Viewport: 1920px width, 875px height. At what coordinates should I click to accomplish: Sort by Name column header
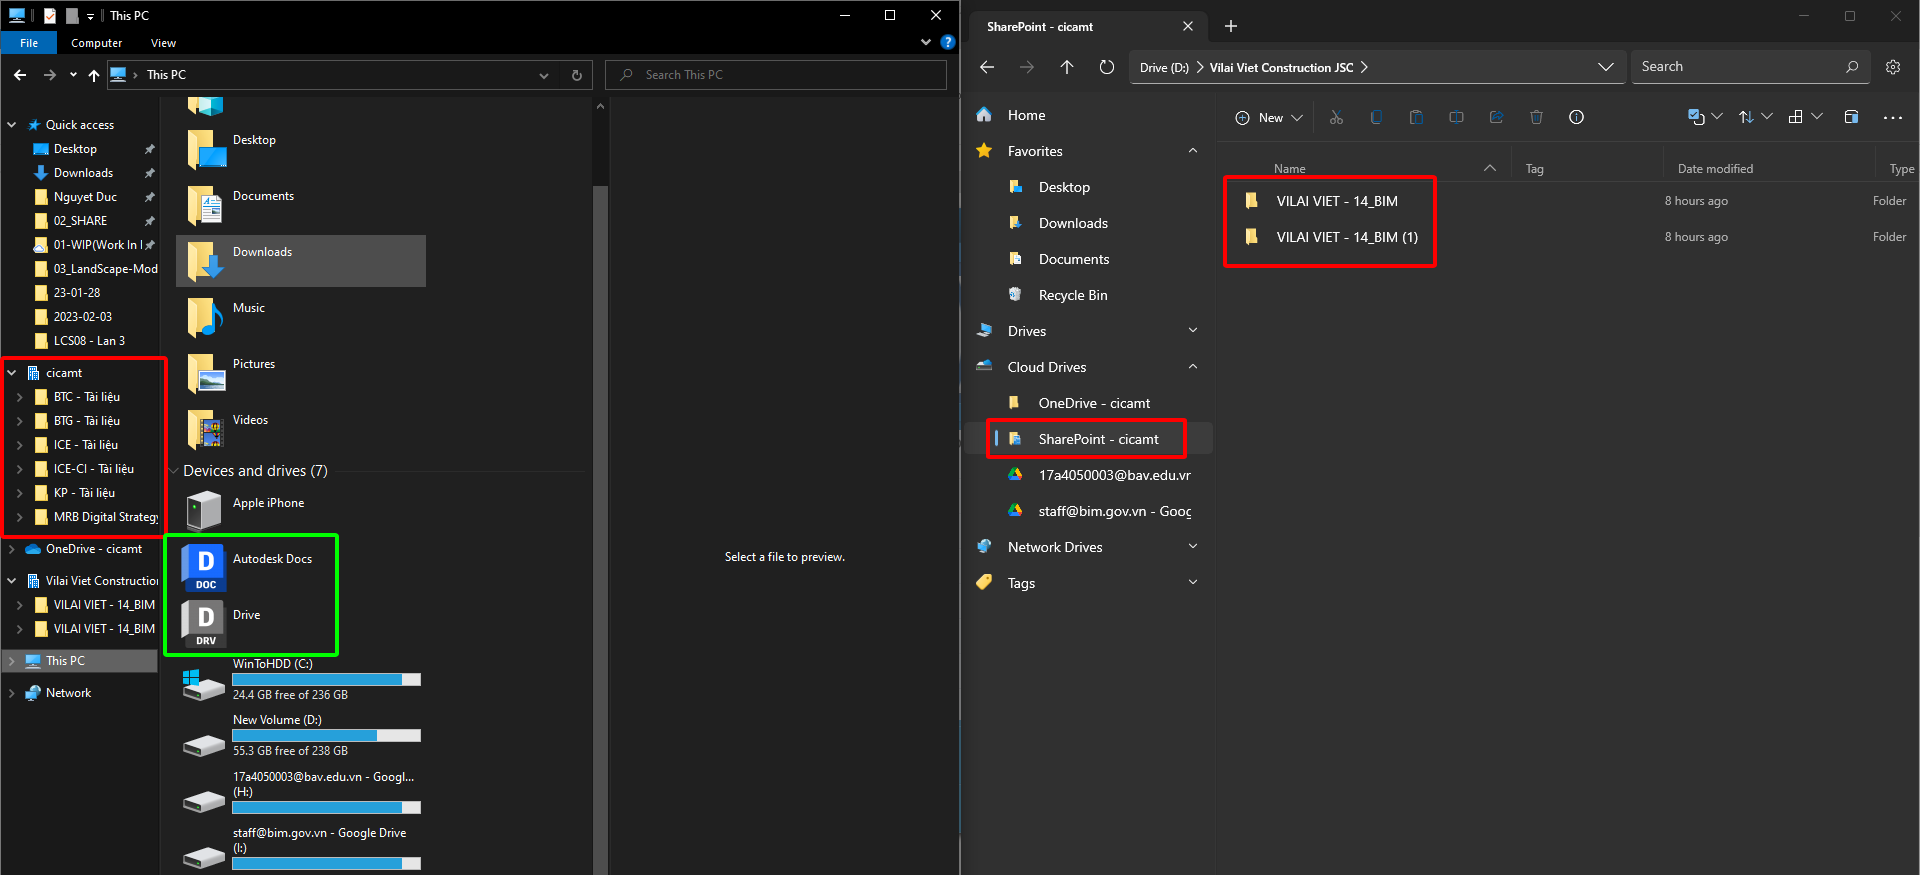click(1289, 169)
